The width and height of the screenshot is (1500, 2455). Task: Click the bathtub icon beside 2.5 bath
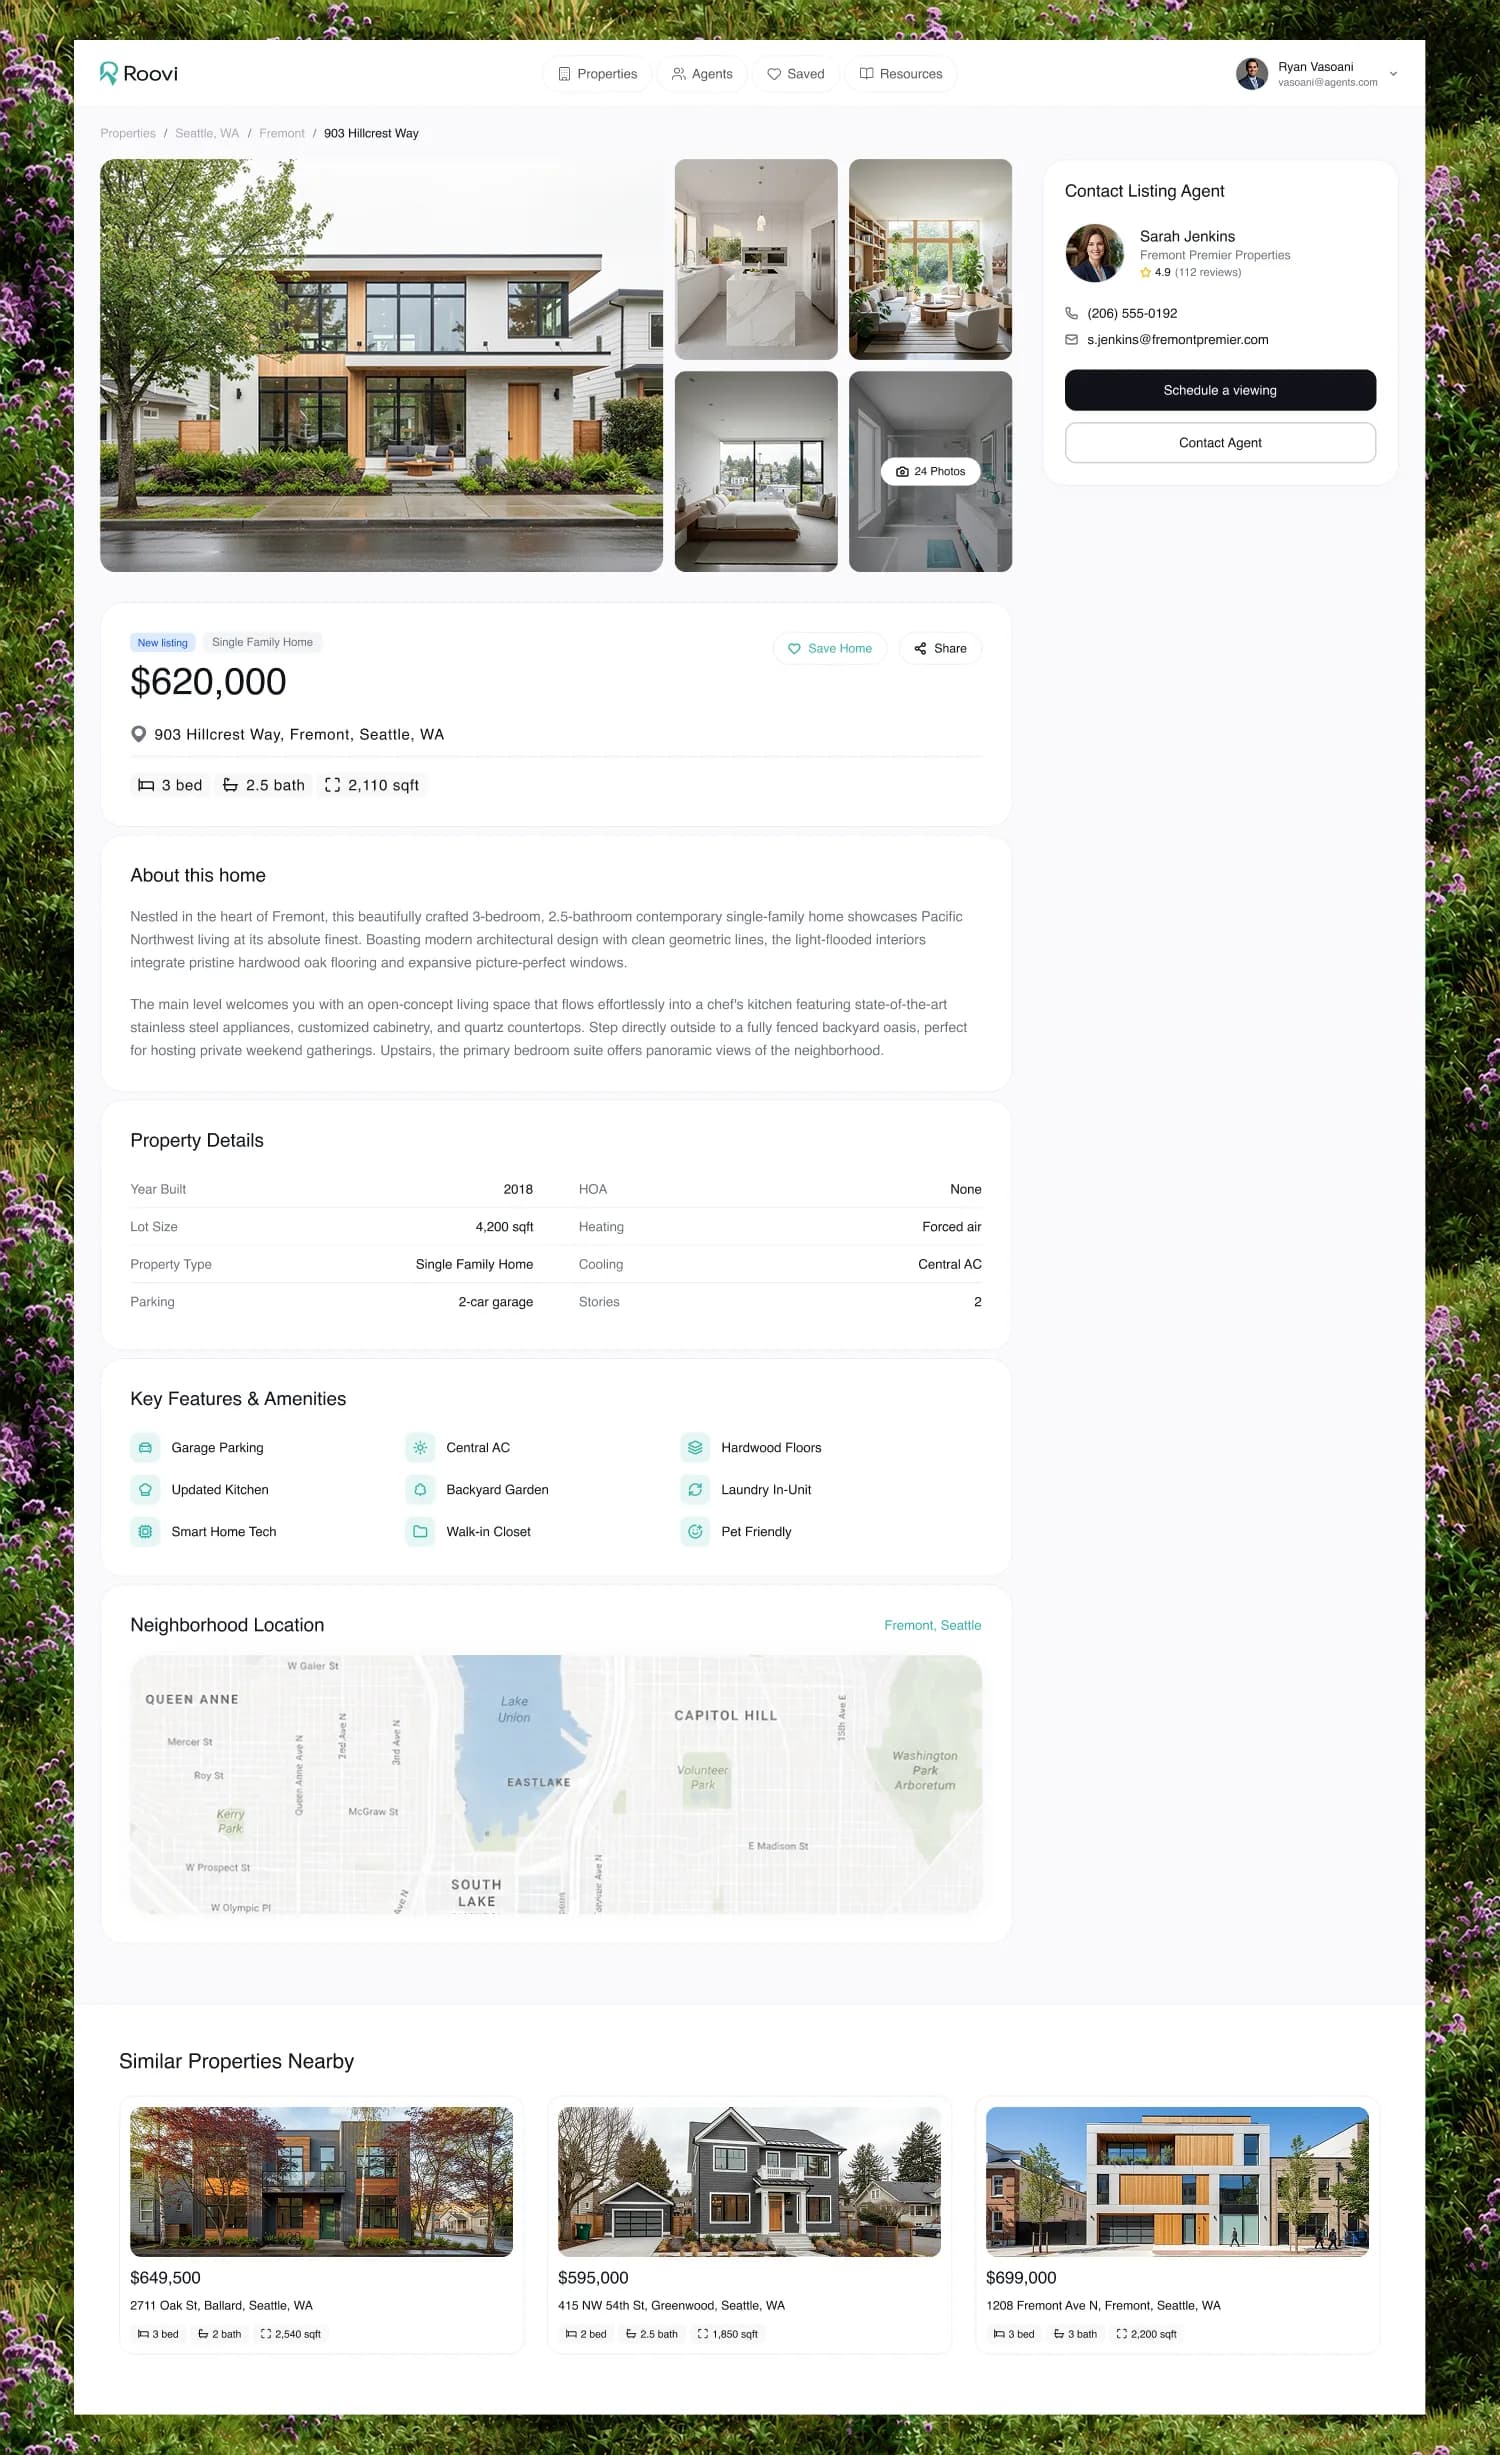coord(230,785)
